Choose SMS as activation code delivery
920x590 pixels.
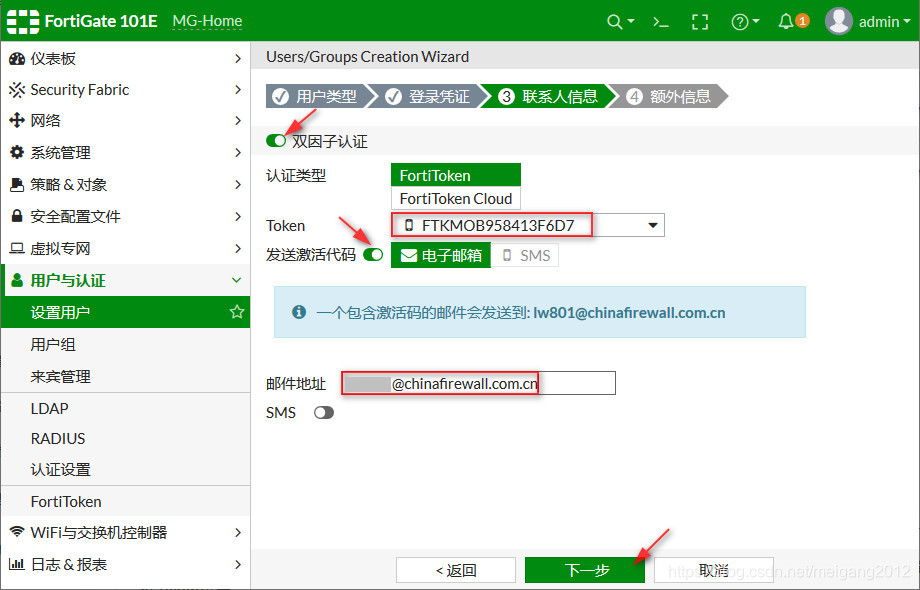point(525,255)
